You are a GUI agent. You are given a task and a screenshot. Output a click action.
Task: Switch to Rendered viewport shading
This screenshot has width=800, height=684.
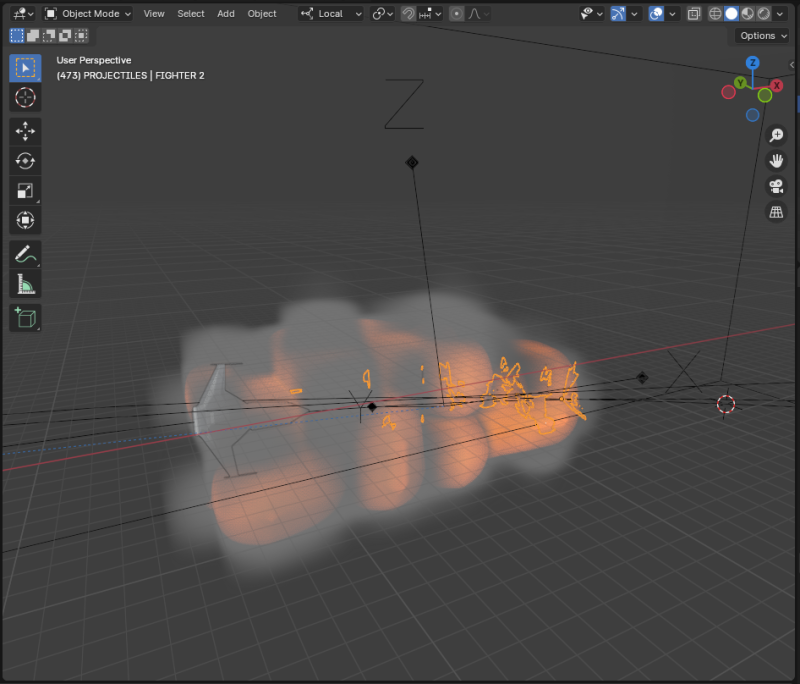click(x=764, y=14)
